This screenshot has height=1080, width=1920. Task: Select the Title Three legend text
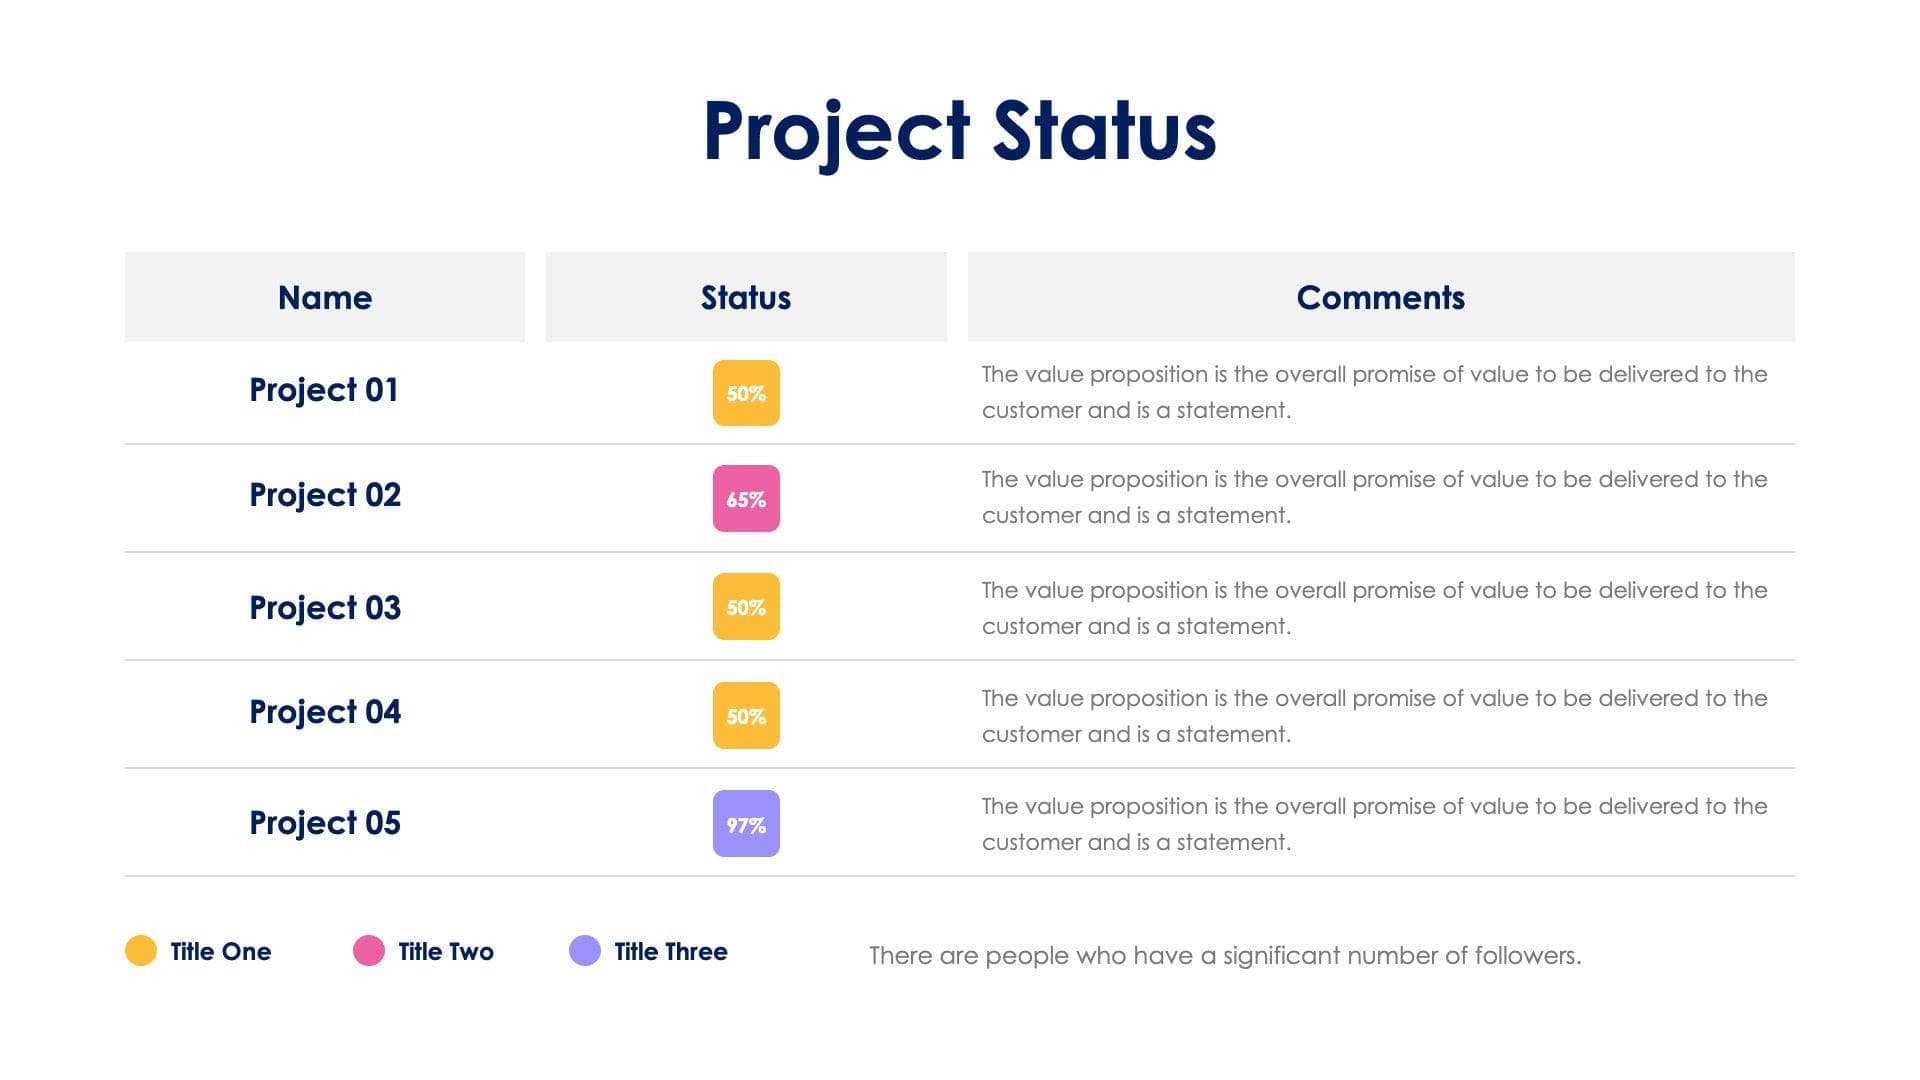tap(671, 952)
